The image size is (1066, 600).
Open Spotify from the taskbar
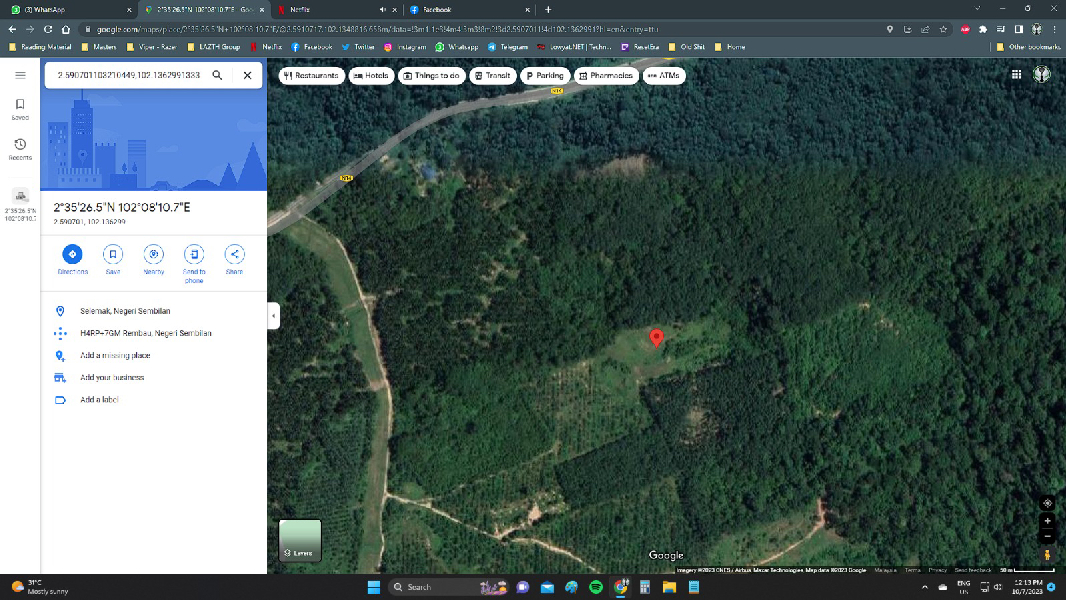click(x=596, y=587)
